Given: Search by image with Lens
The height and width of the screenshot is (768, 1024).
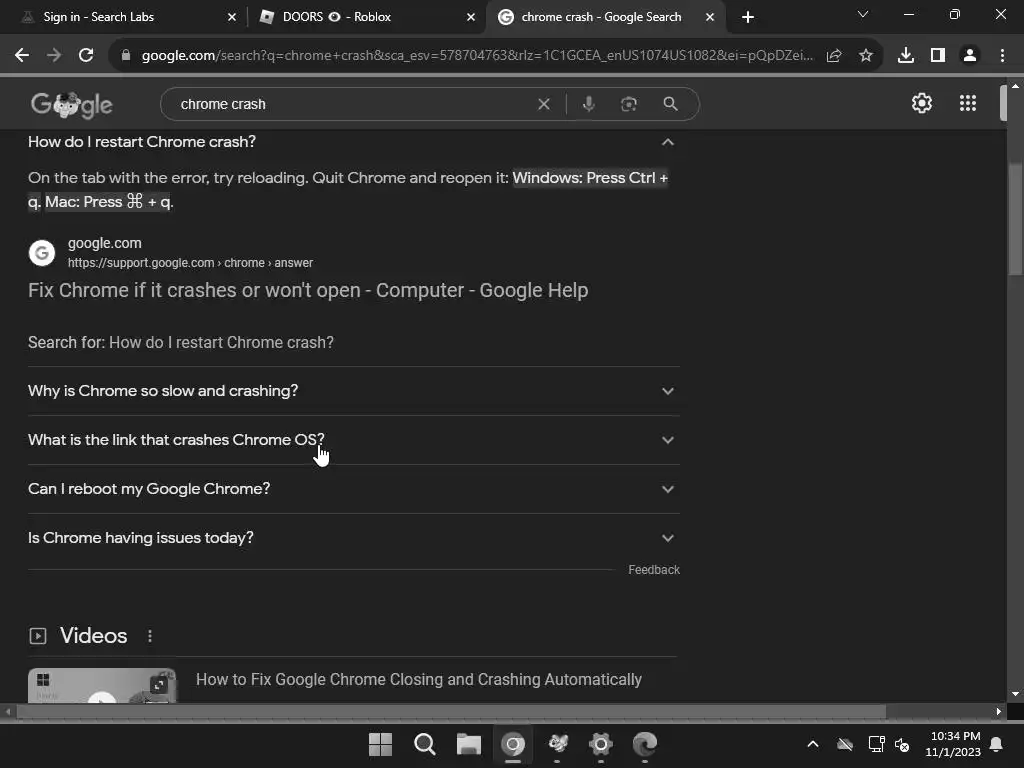Looking at the screenshot, I should tap(629, 104).
